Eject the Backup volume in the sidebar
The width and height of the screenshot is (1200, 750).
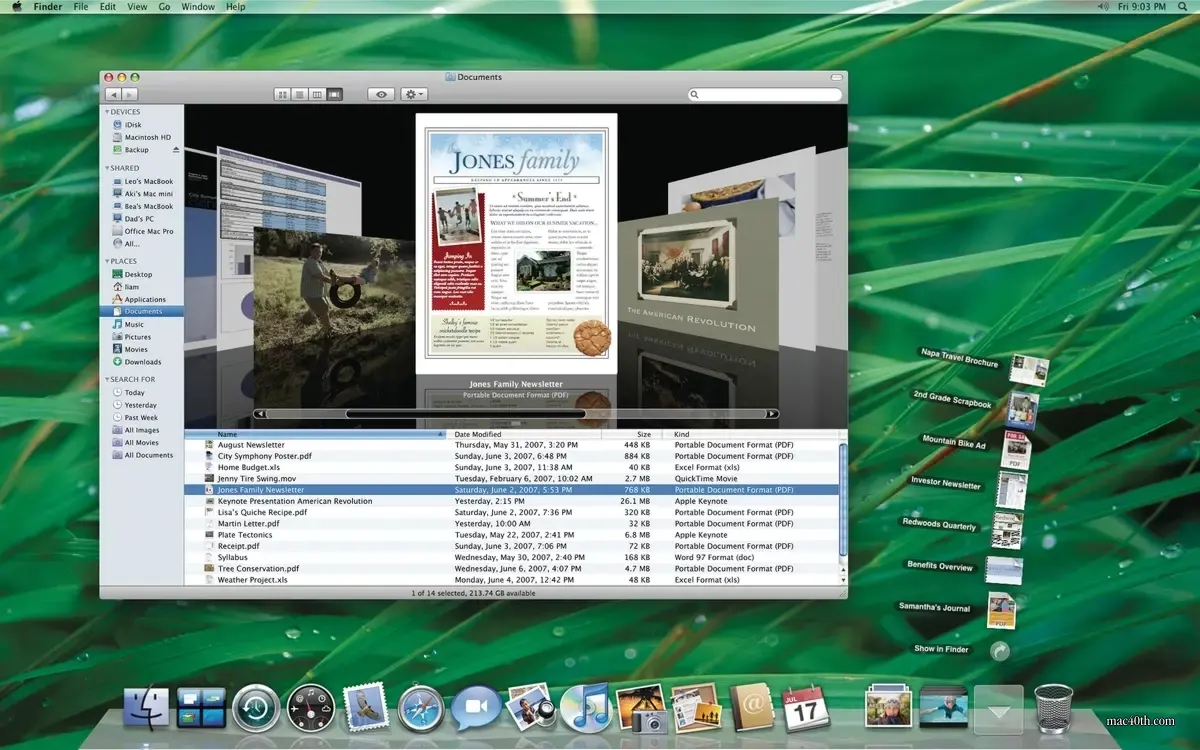point(175,149)
